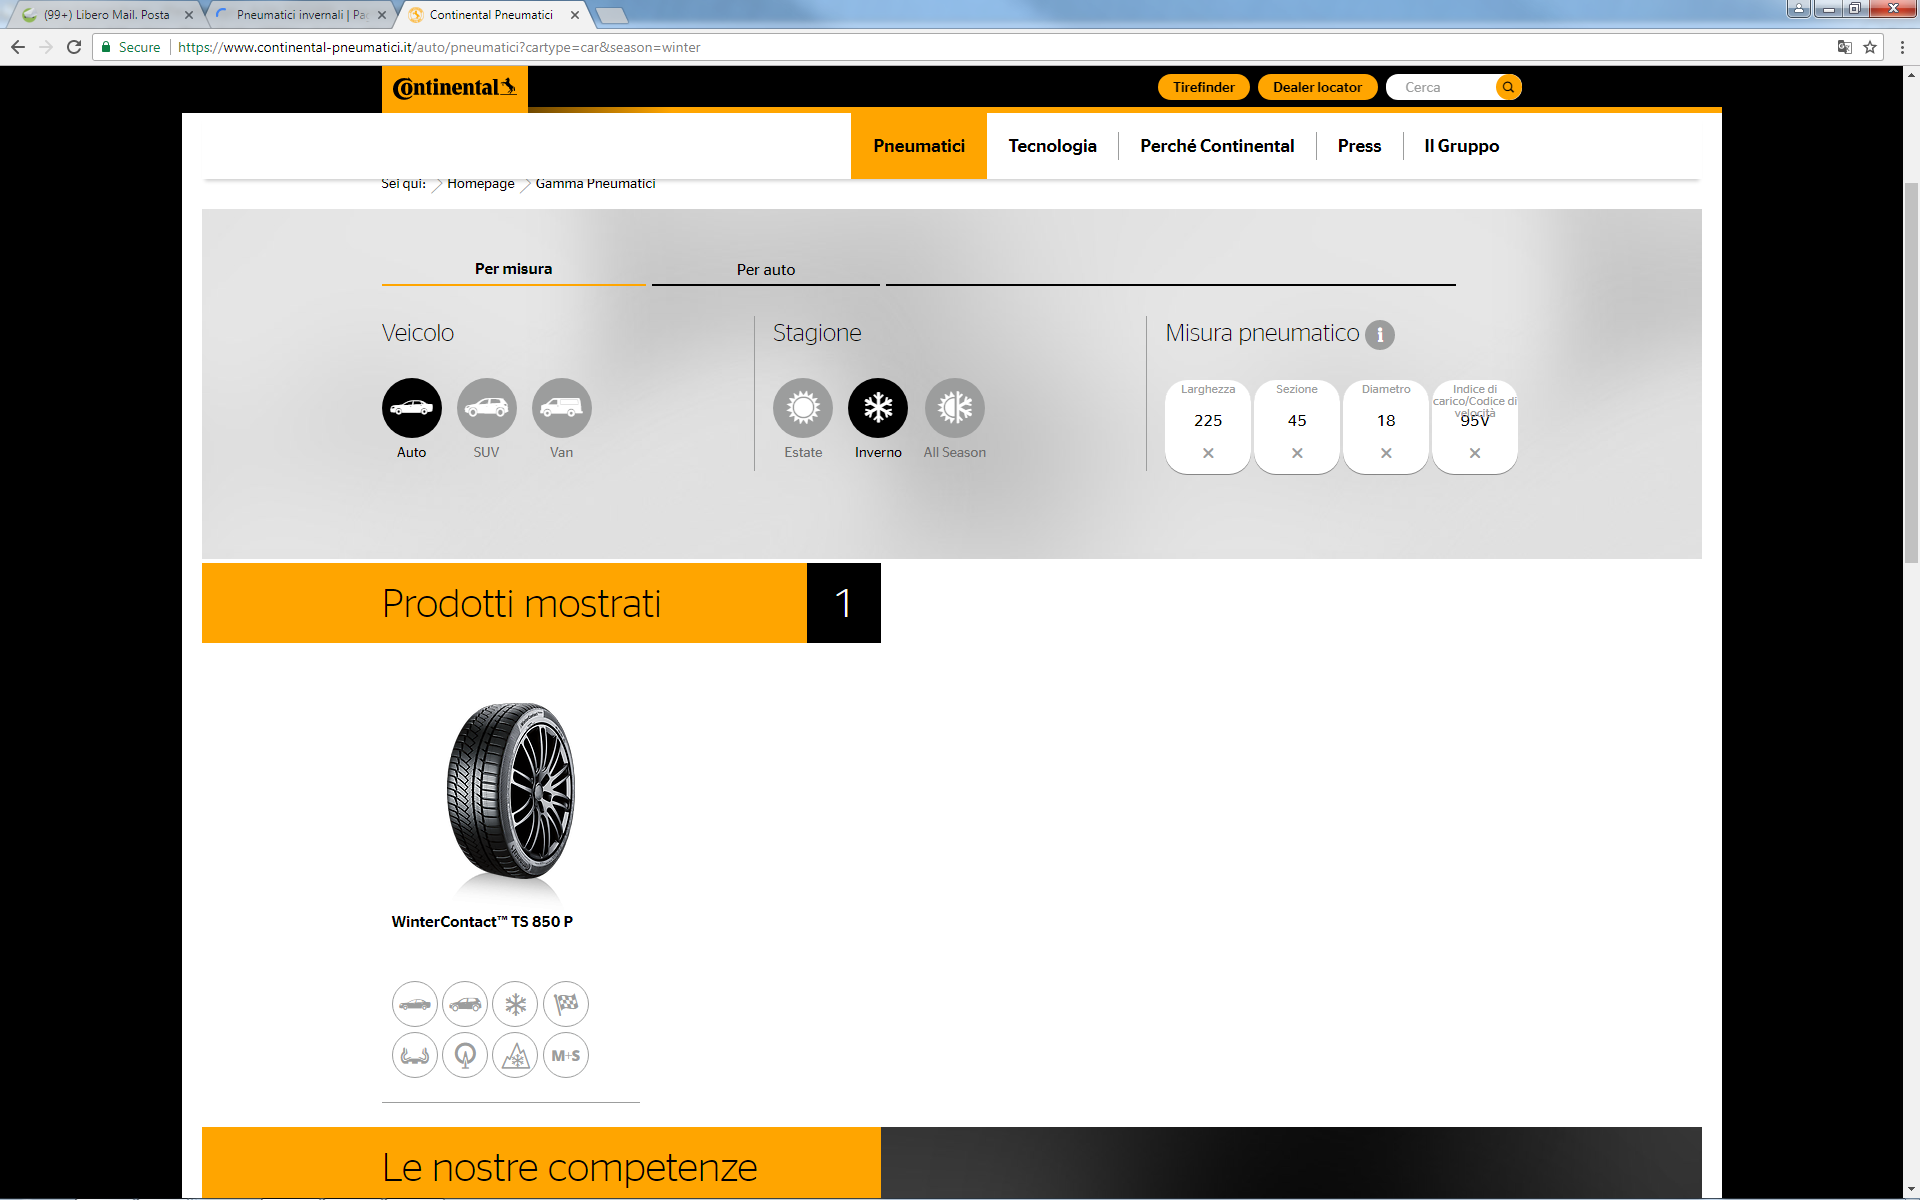Click the checkered flag feature icon
This screenshot has height=1200, width=1920.
click(x=566, y=1004)
